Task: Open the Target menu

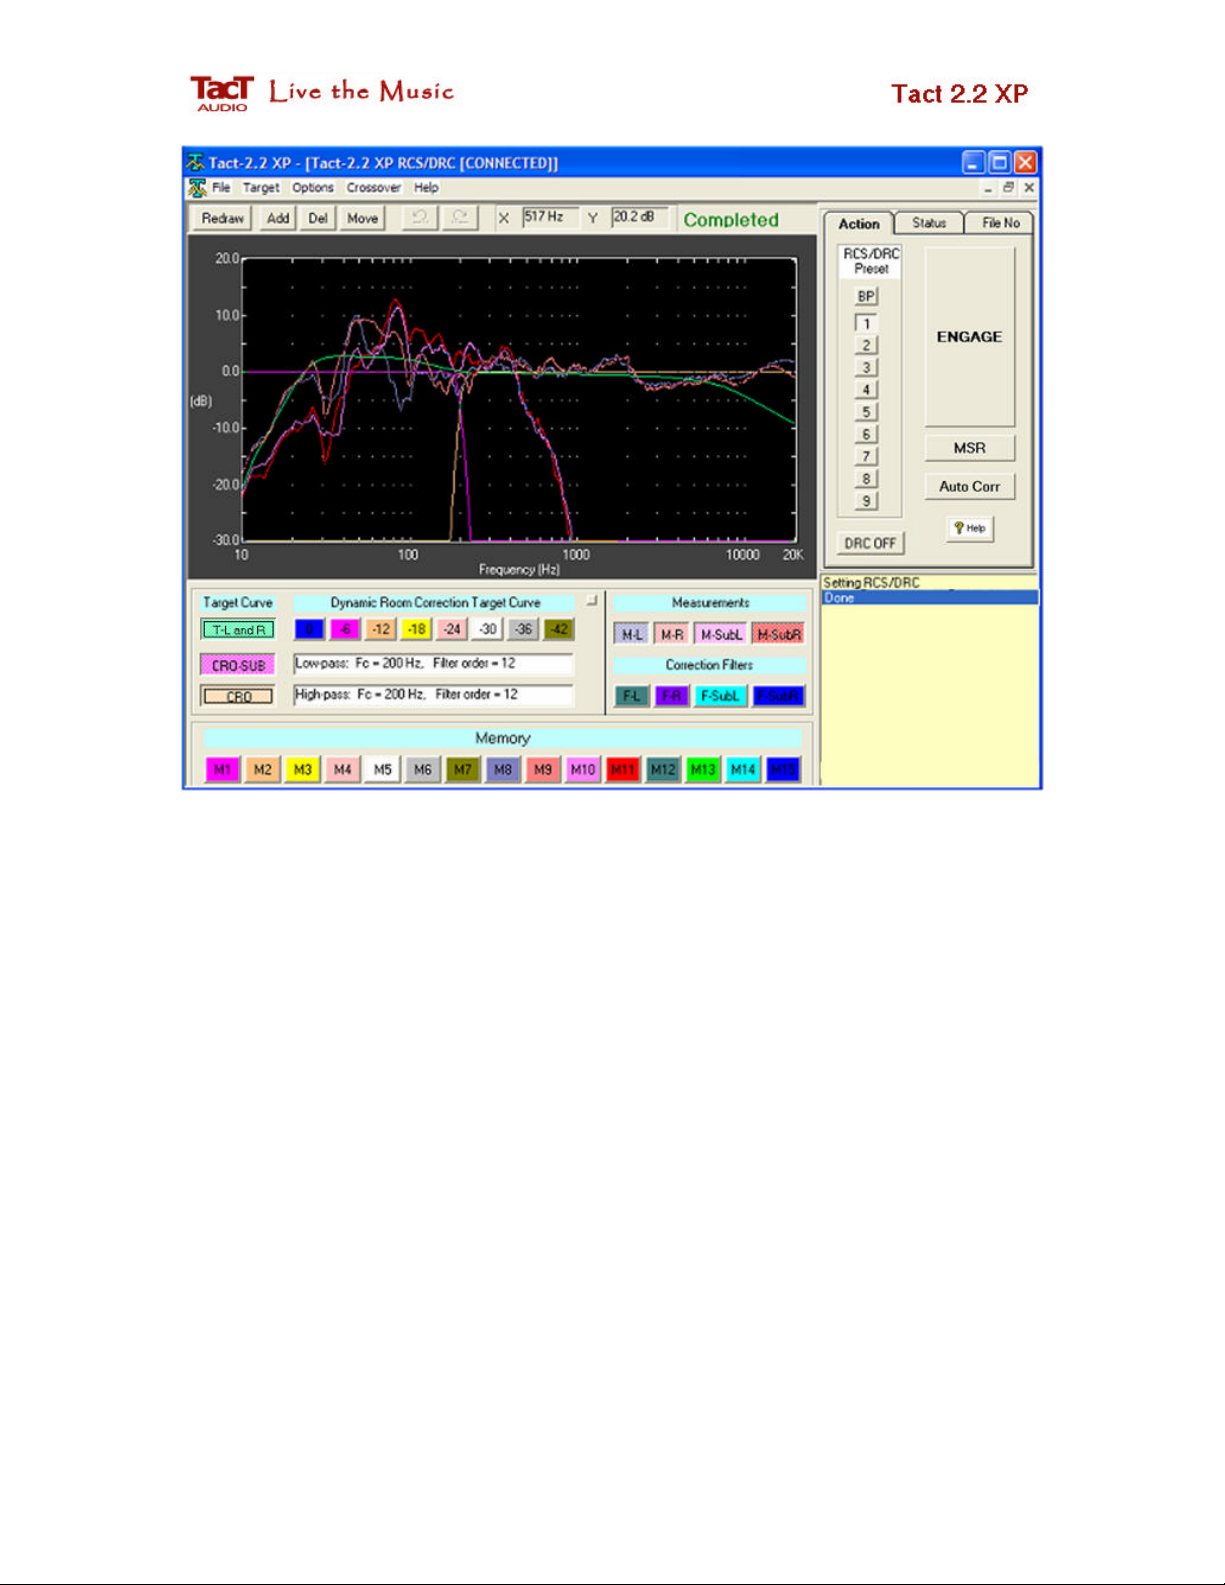Action: (261, 188)
